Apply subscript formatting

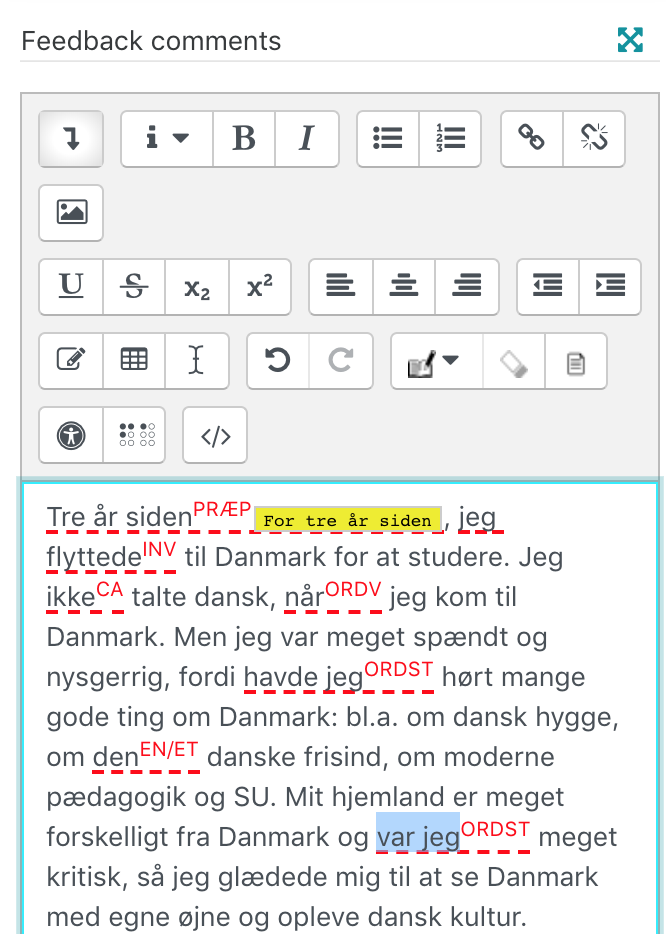click(197, 287)
